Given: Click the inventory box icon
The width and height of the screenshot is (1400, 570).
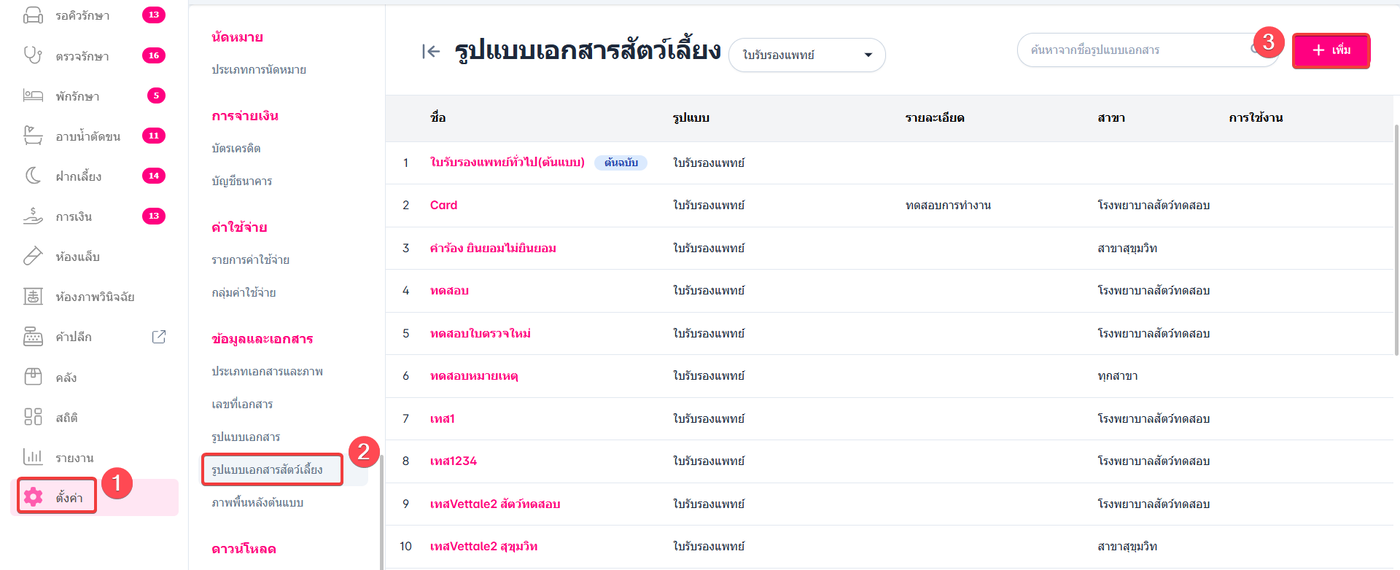Looking at the screenshot, I should [33, 377].
